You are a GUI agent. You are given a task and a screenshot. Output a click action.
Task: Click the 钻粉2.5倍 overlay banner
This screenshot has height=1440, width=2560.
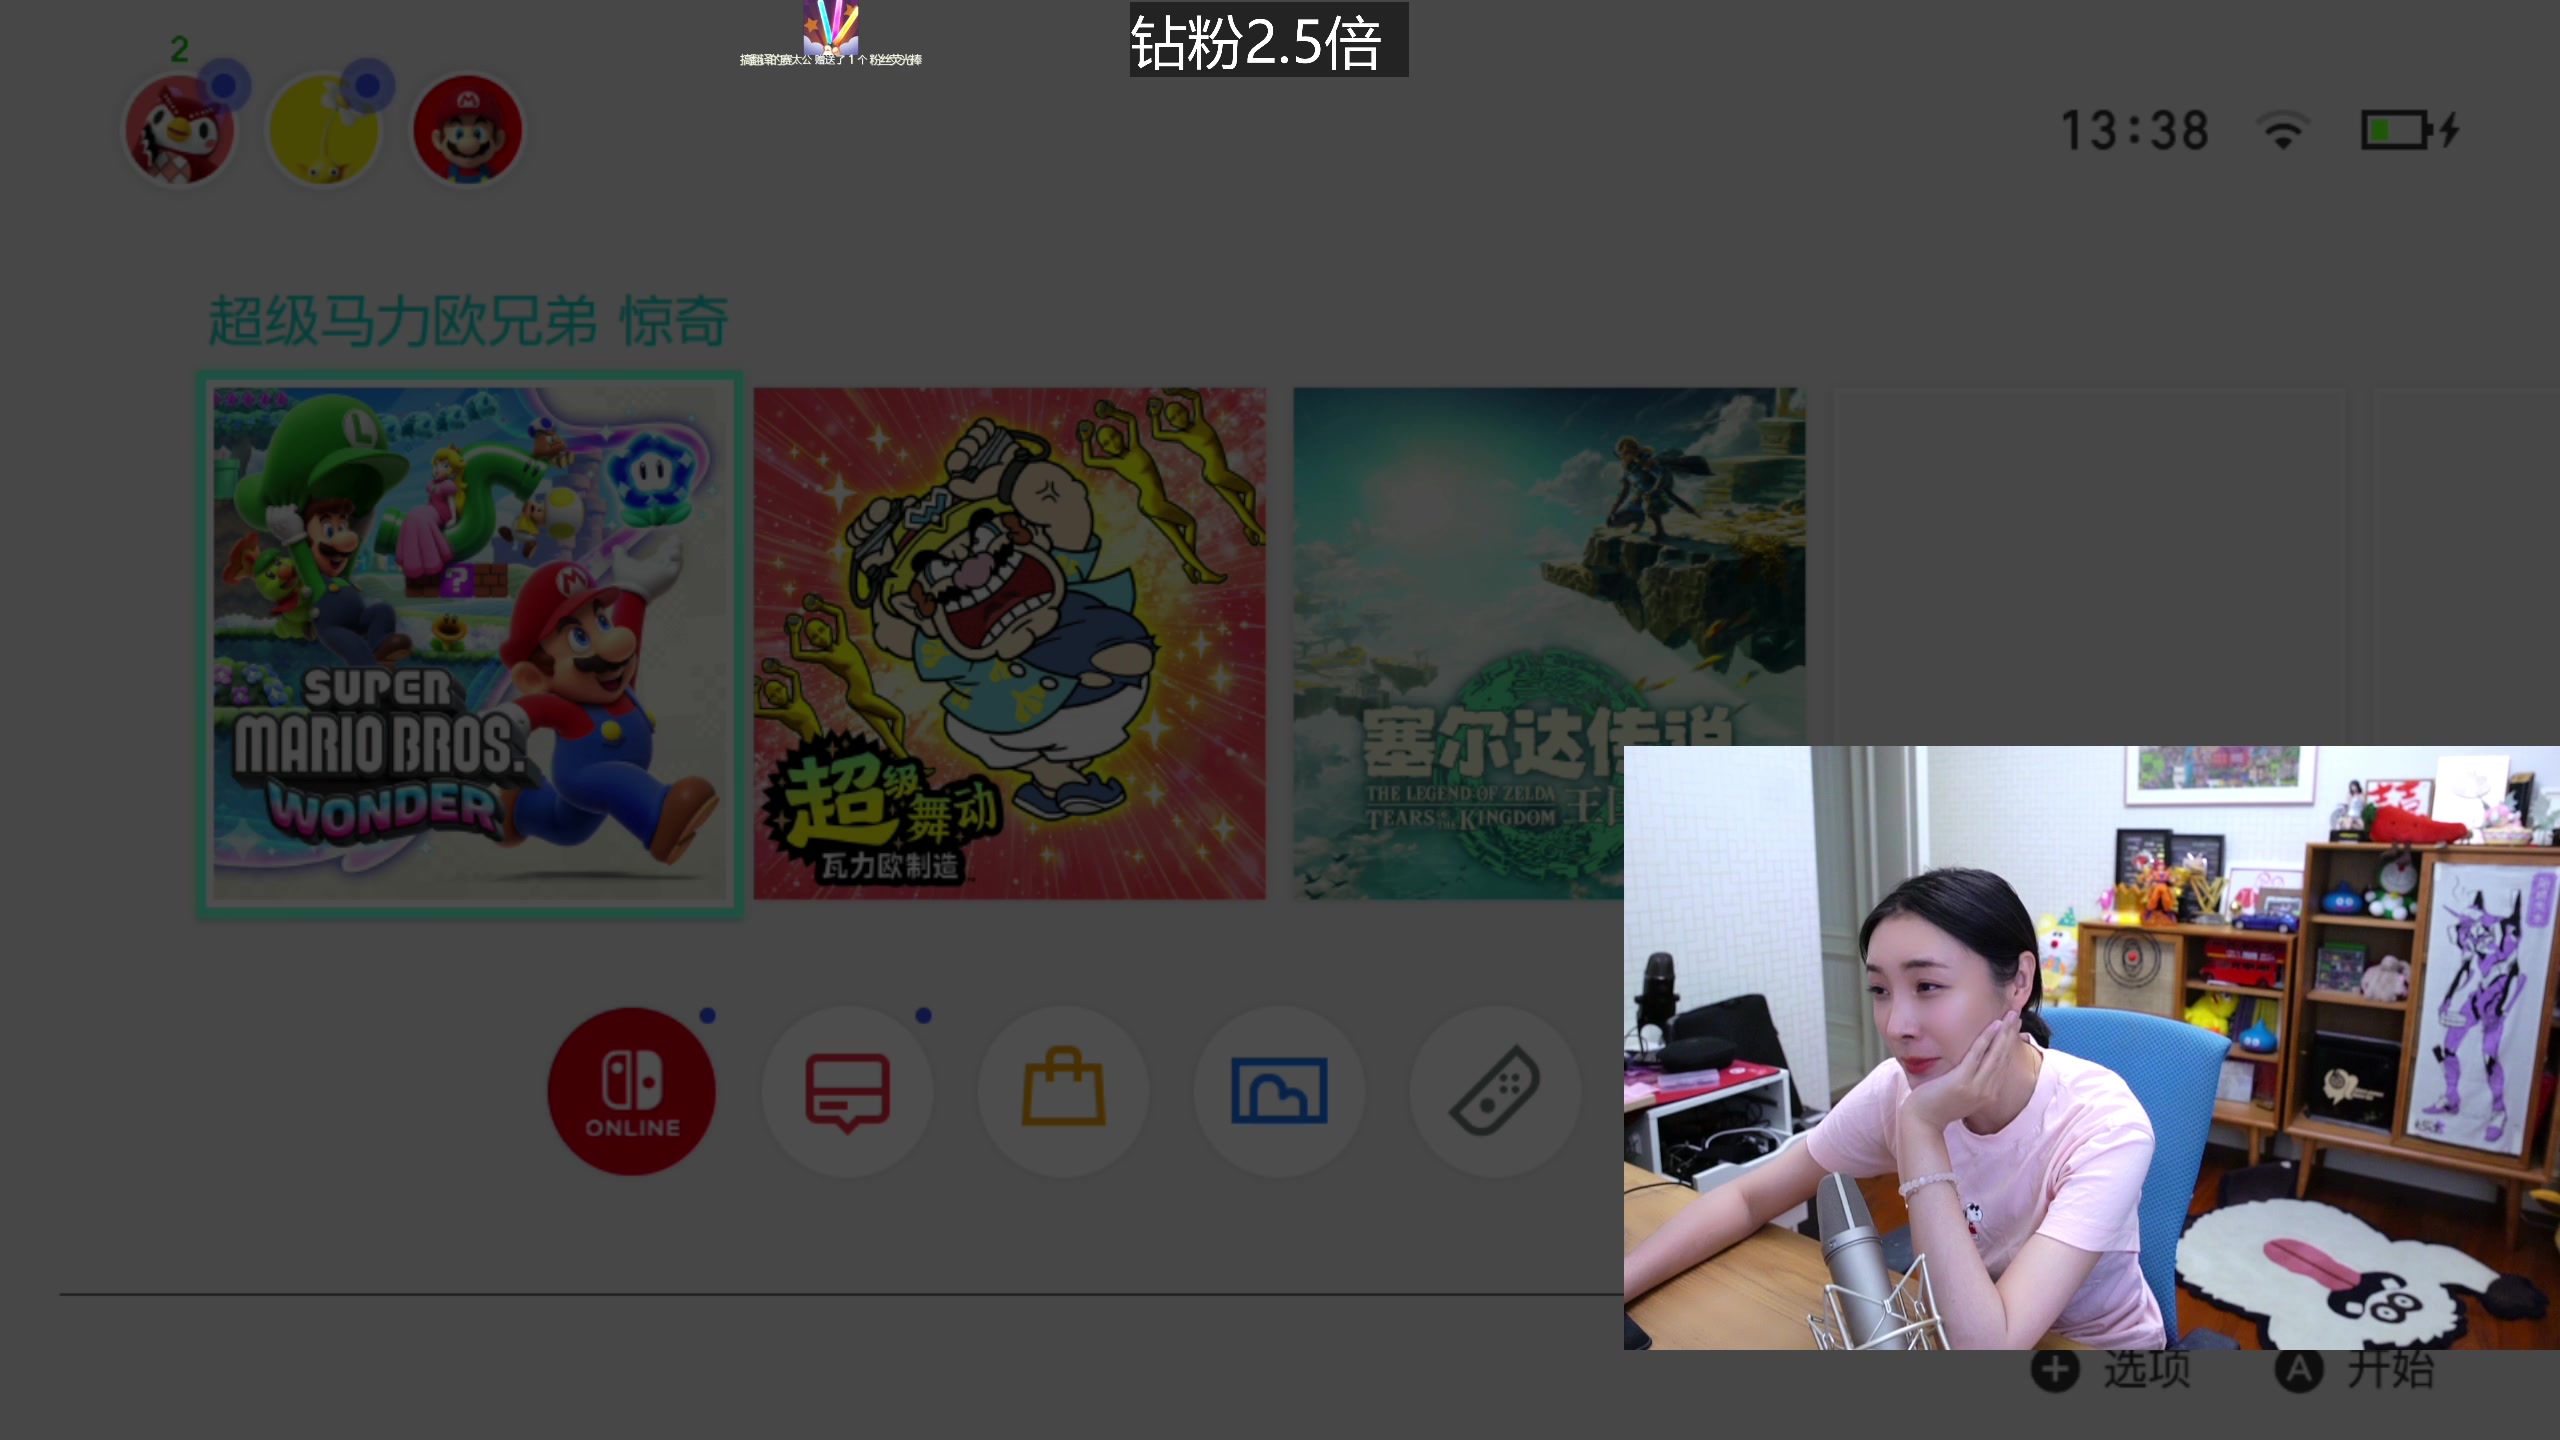pyautogui.click(x=1269, y=40)
